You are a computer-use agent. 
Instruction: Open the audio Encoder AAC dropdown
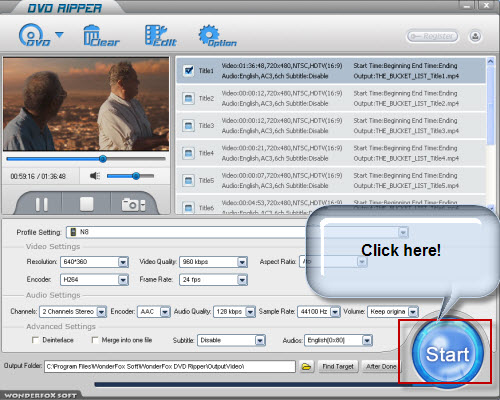click(165, 312)
